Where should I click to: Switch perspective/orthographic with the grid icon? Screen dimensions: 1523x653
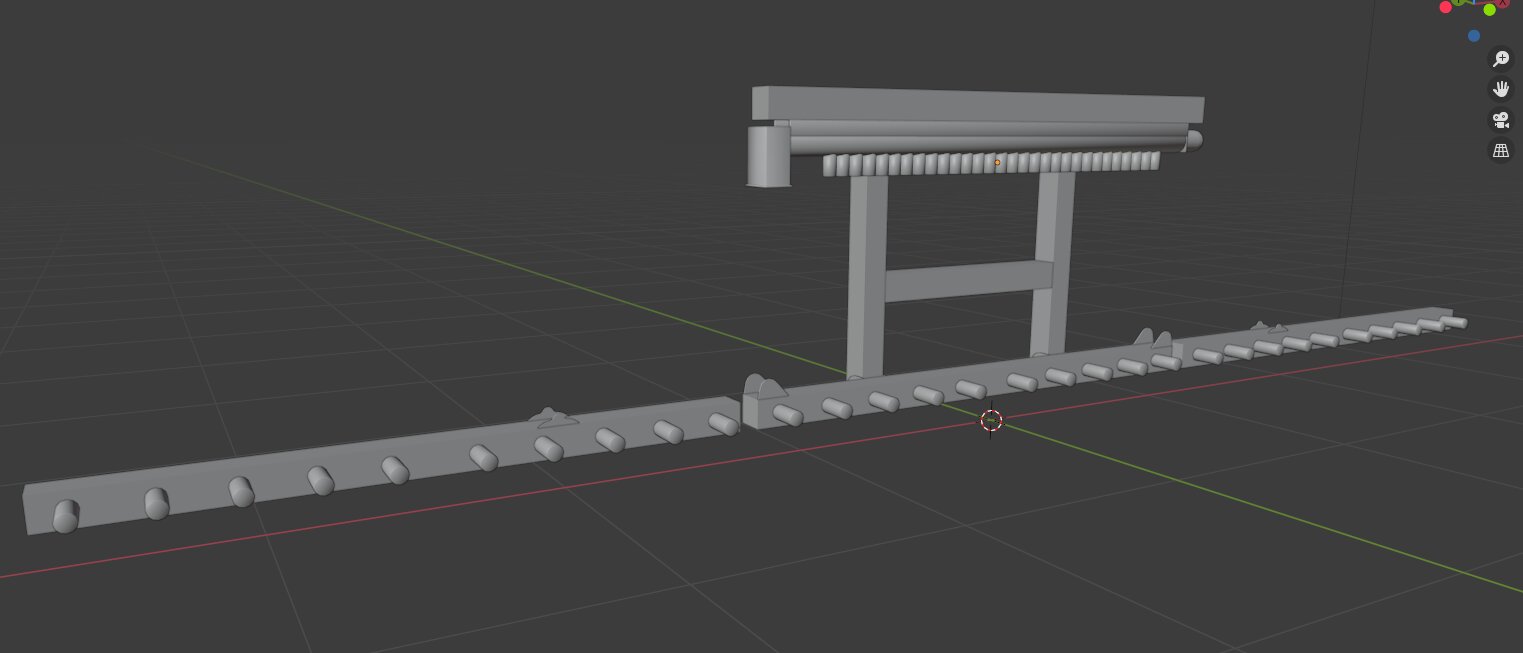click(1500, 151)
